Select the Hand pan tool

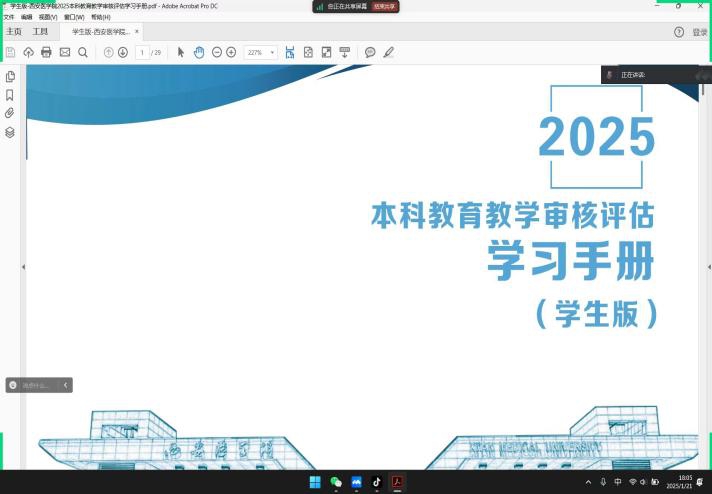199,52
